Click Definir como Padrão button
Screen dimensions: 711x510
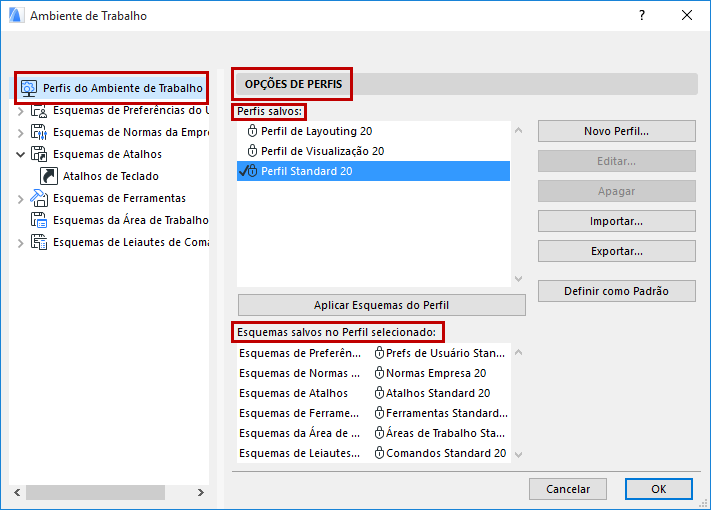(616, 292)
